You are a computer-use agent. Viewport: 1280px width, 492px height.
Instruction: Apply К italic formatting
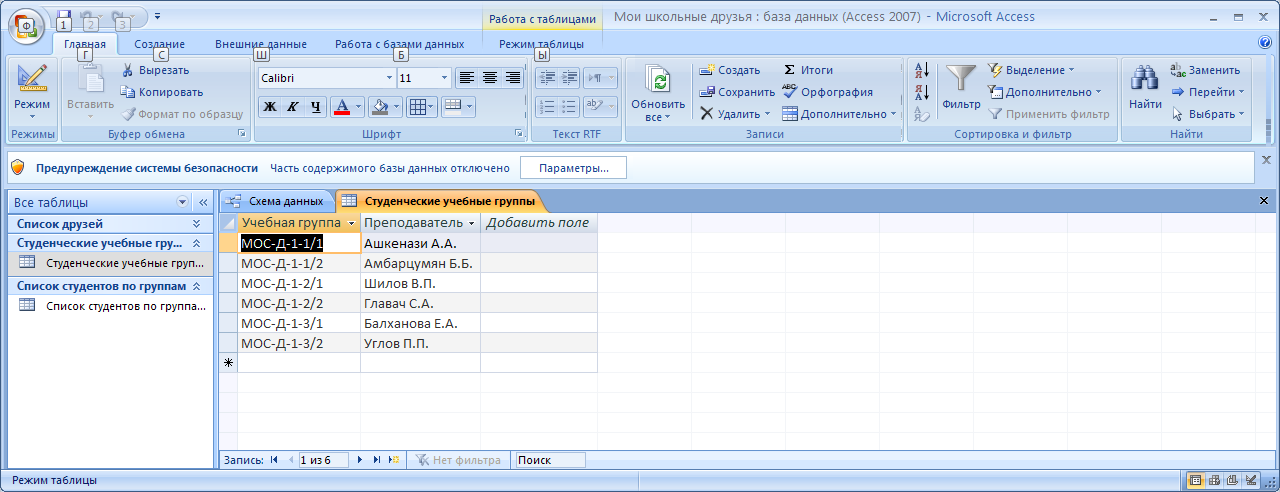click(293, 107)
